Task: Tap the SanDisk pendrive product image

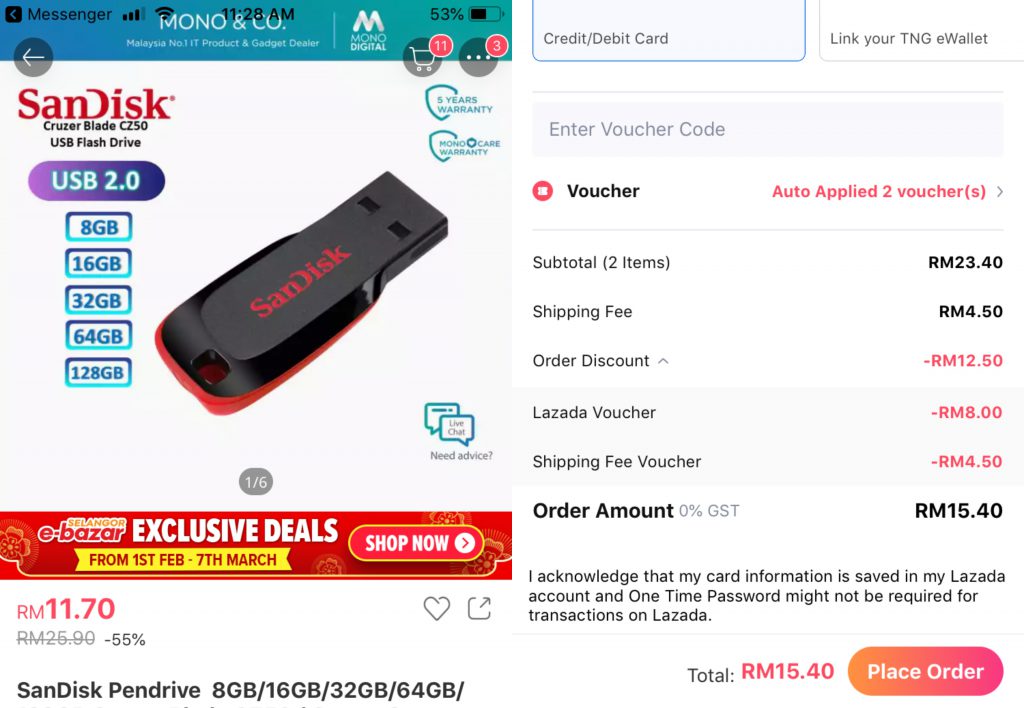Action: click(300, 294)
